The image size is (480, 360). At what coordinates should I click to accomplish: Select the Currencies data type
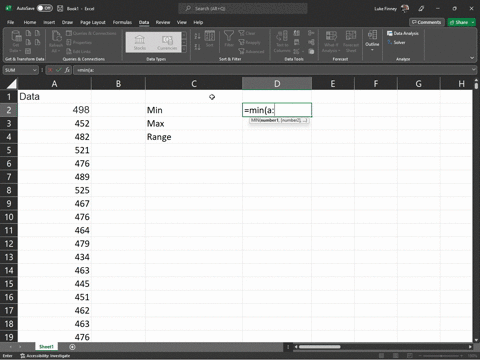click(167, 42)
